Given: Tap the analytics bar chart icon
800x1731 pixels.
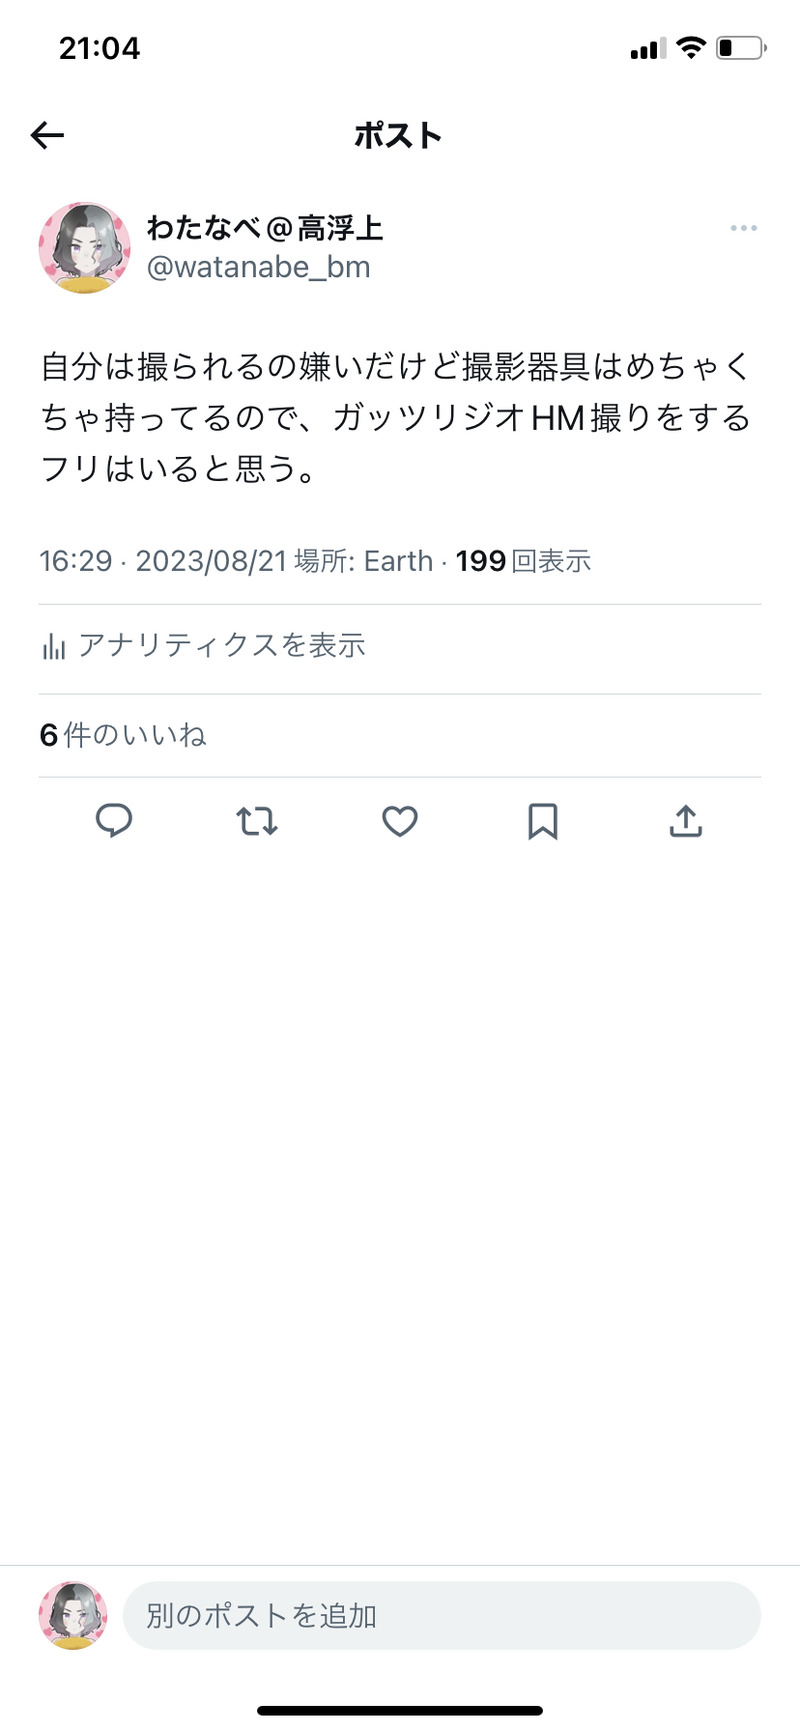Looking at the screenshot, I should click(54, 647).
